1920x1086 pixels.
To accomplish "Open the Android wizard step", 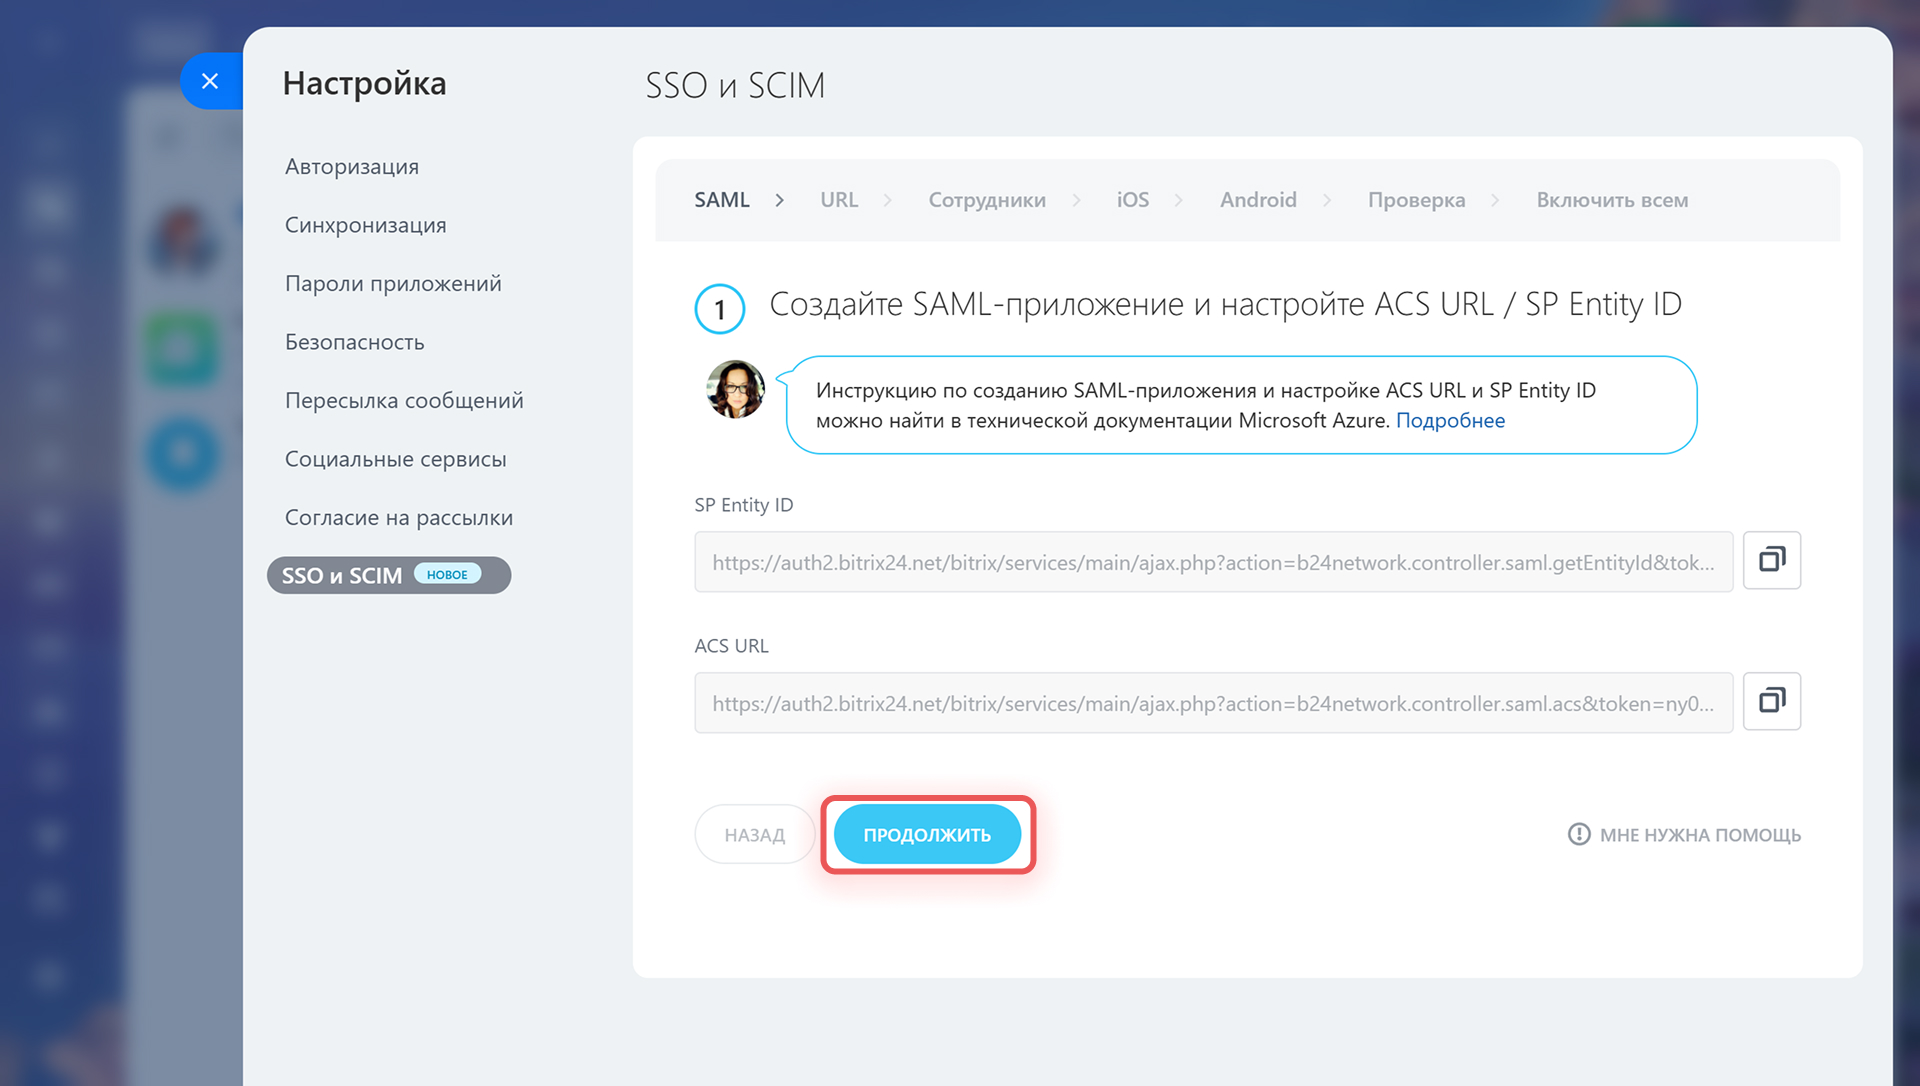I will tap(1258, 200).
